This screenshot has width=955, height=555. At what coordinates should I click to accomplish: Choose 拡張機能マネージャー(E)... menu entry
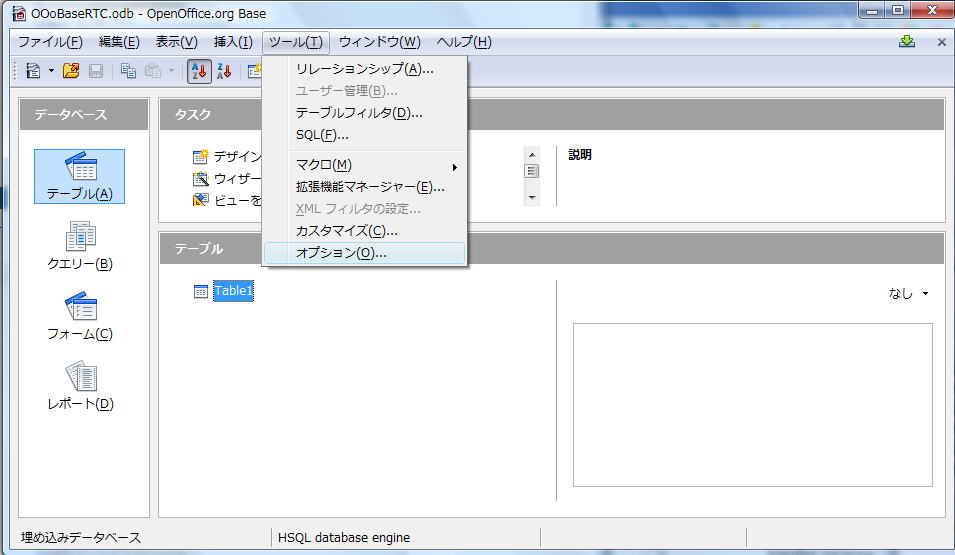(364, 187)
